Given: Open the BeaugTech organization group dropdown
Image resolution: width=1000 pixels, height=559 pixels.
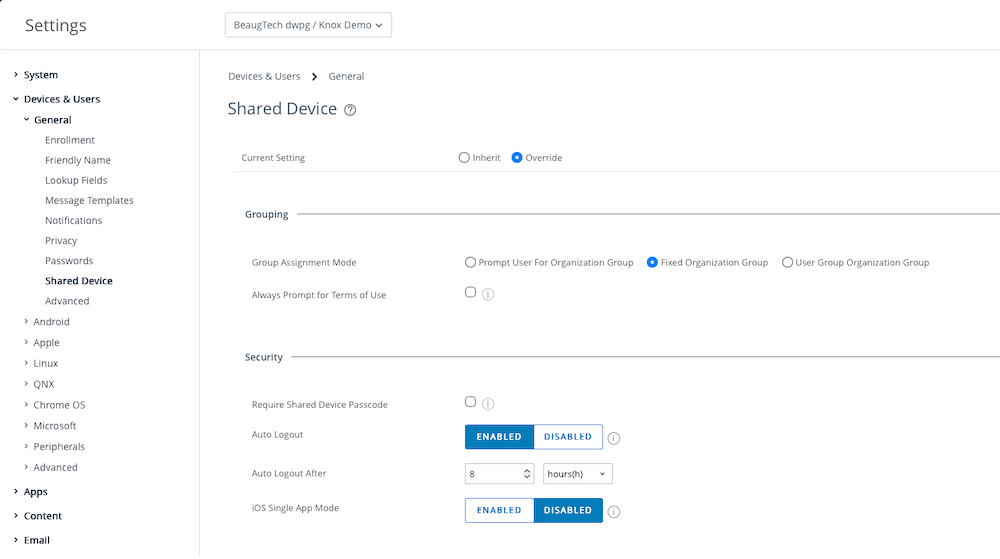Looking at the screenshot, I should (308, 25).
